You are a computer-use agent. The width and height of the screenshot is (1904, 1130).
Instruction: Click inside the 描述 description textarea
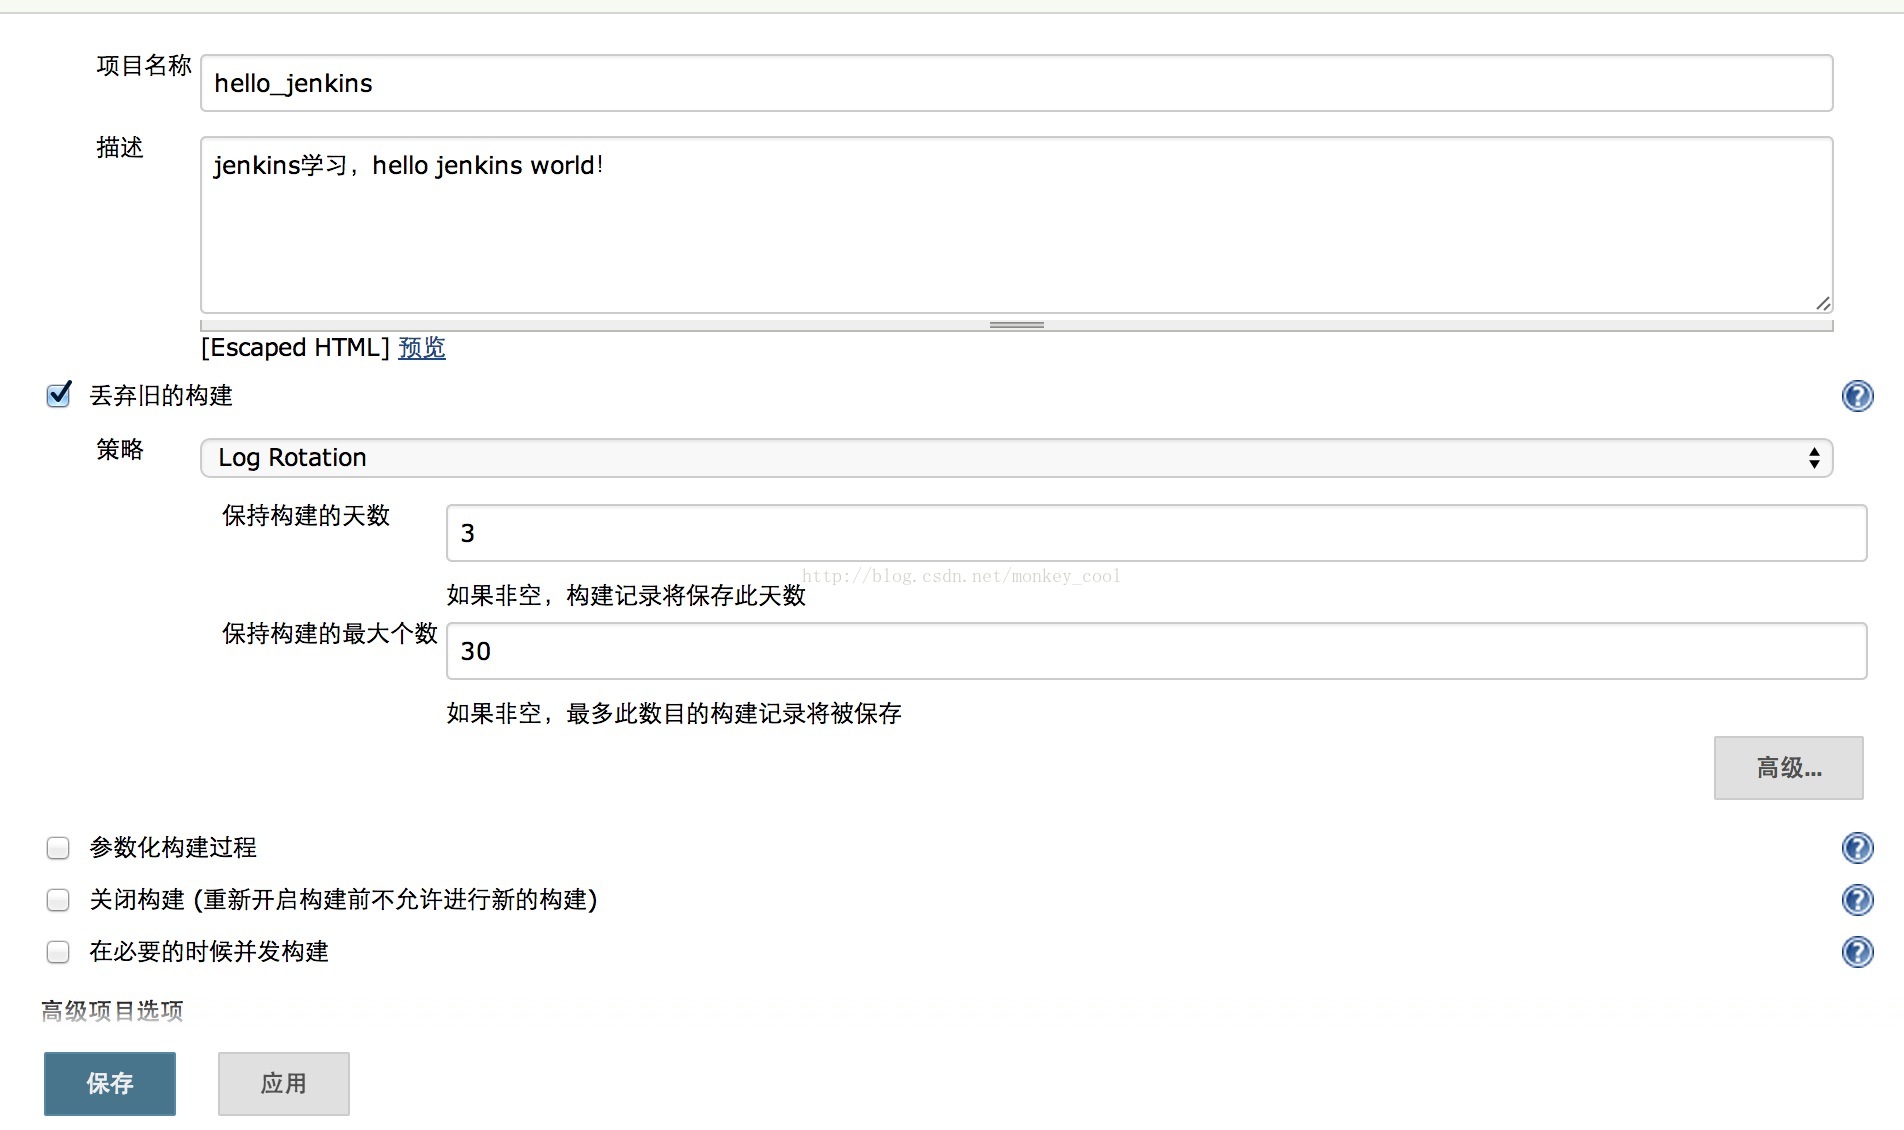pos(1016,225)
